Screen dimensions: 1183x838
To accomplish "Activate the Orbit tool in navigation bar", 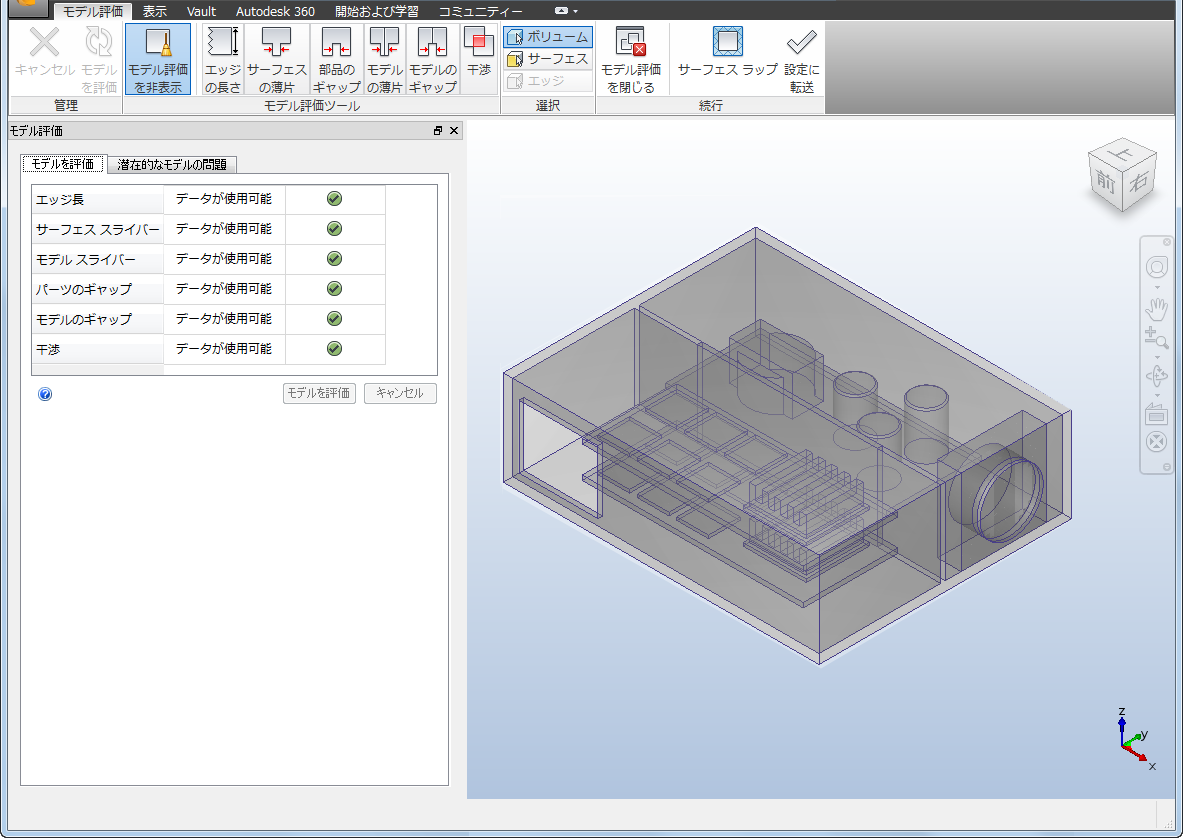I will pyautogui.click(x=1157, y=376).
